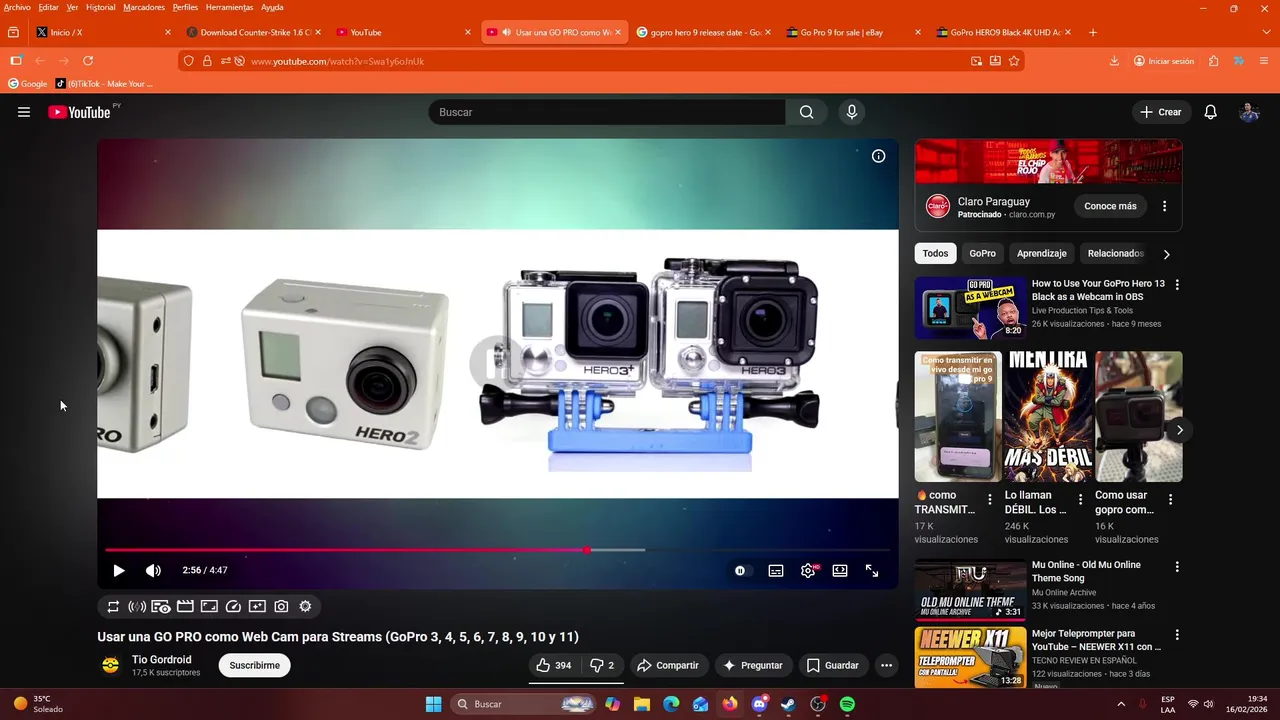This screenshot has width=1280, height=720.
Task: Open playback speed gauge icon
Action: (x=233, y=606)
